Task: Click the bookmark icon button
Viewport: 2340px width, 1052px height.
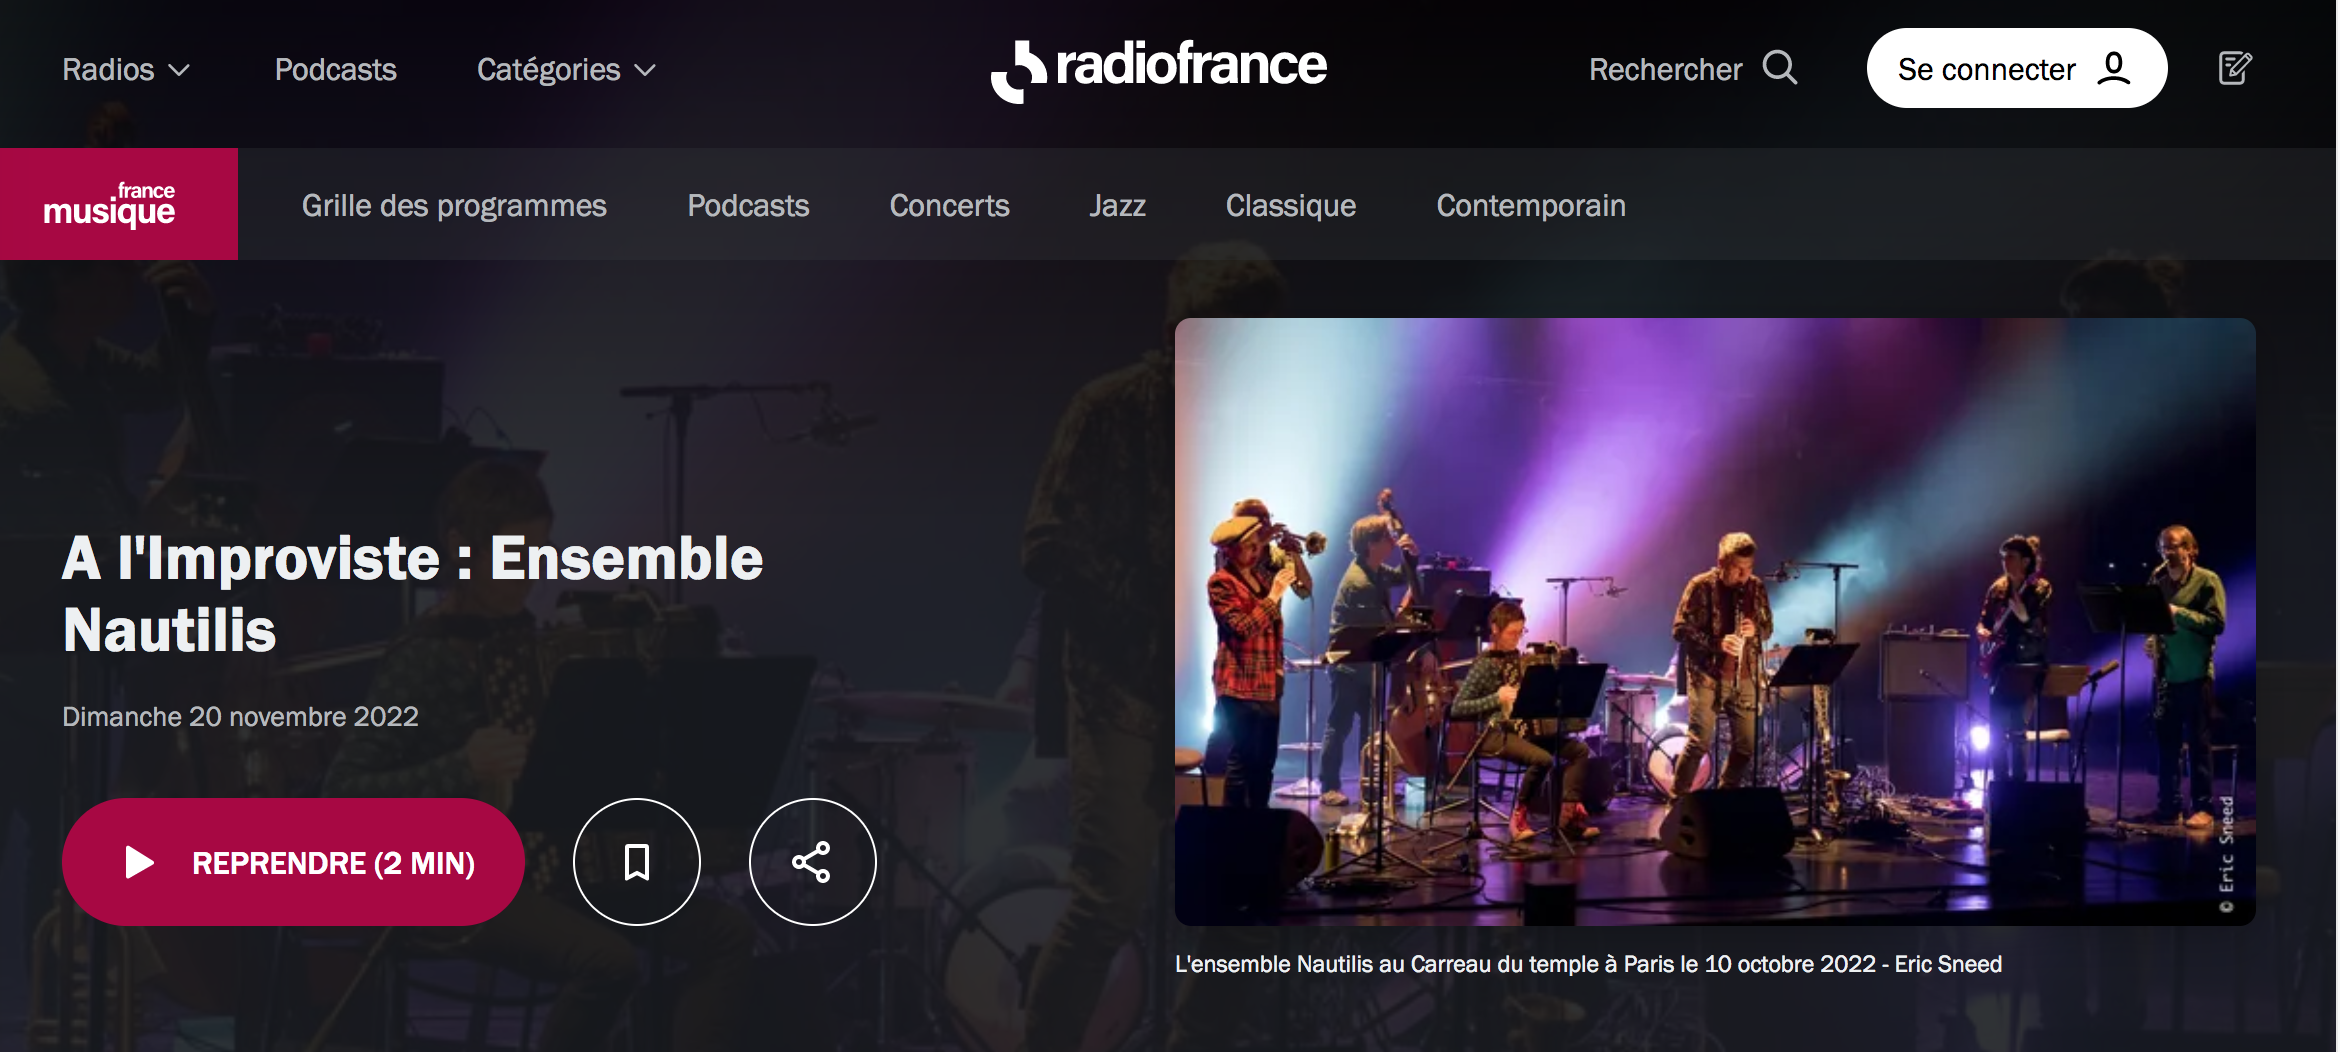Action: click(637, 862)
